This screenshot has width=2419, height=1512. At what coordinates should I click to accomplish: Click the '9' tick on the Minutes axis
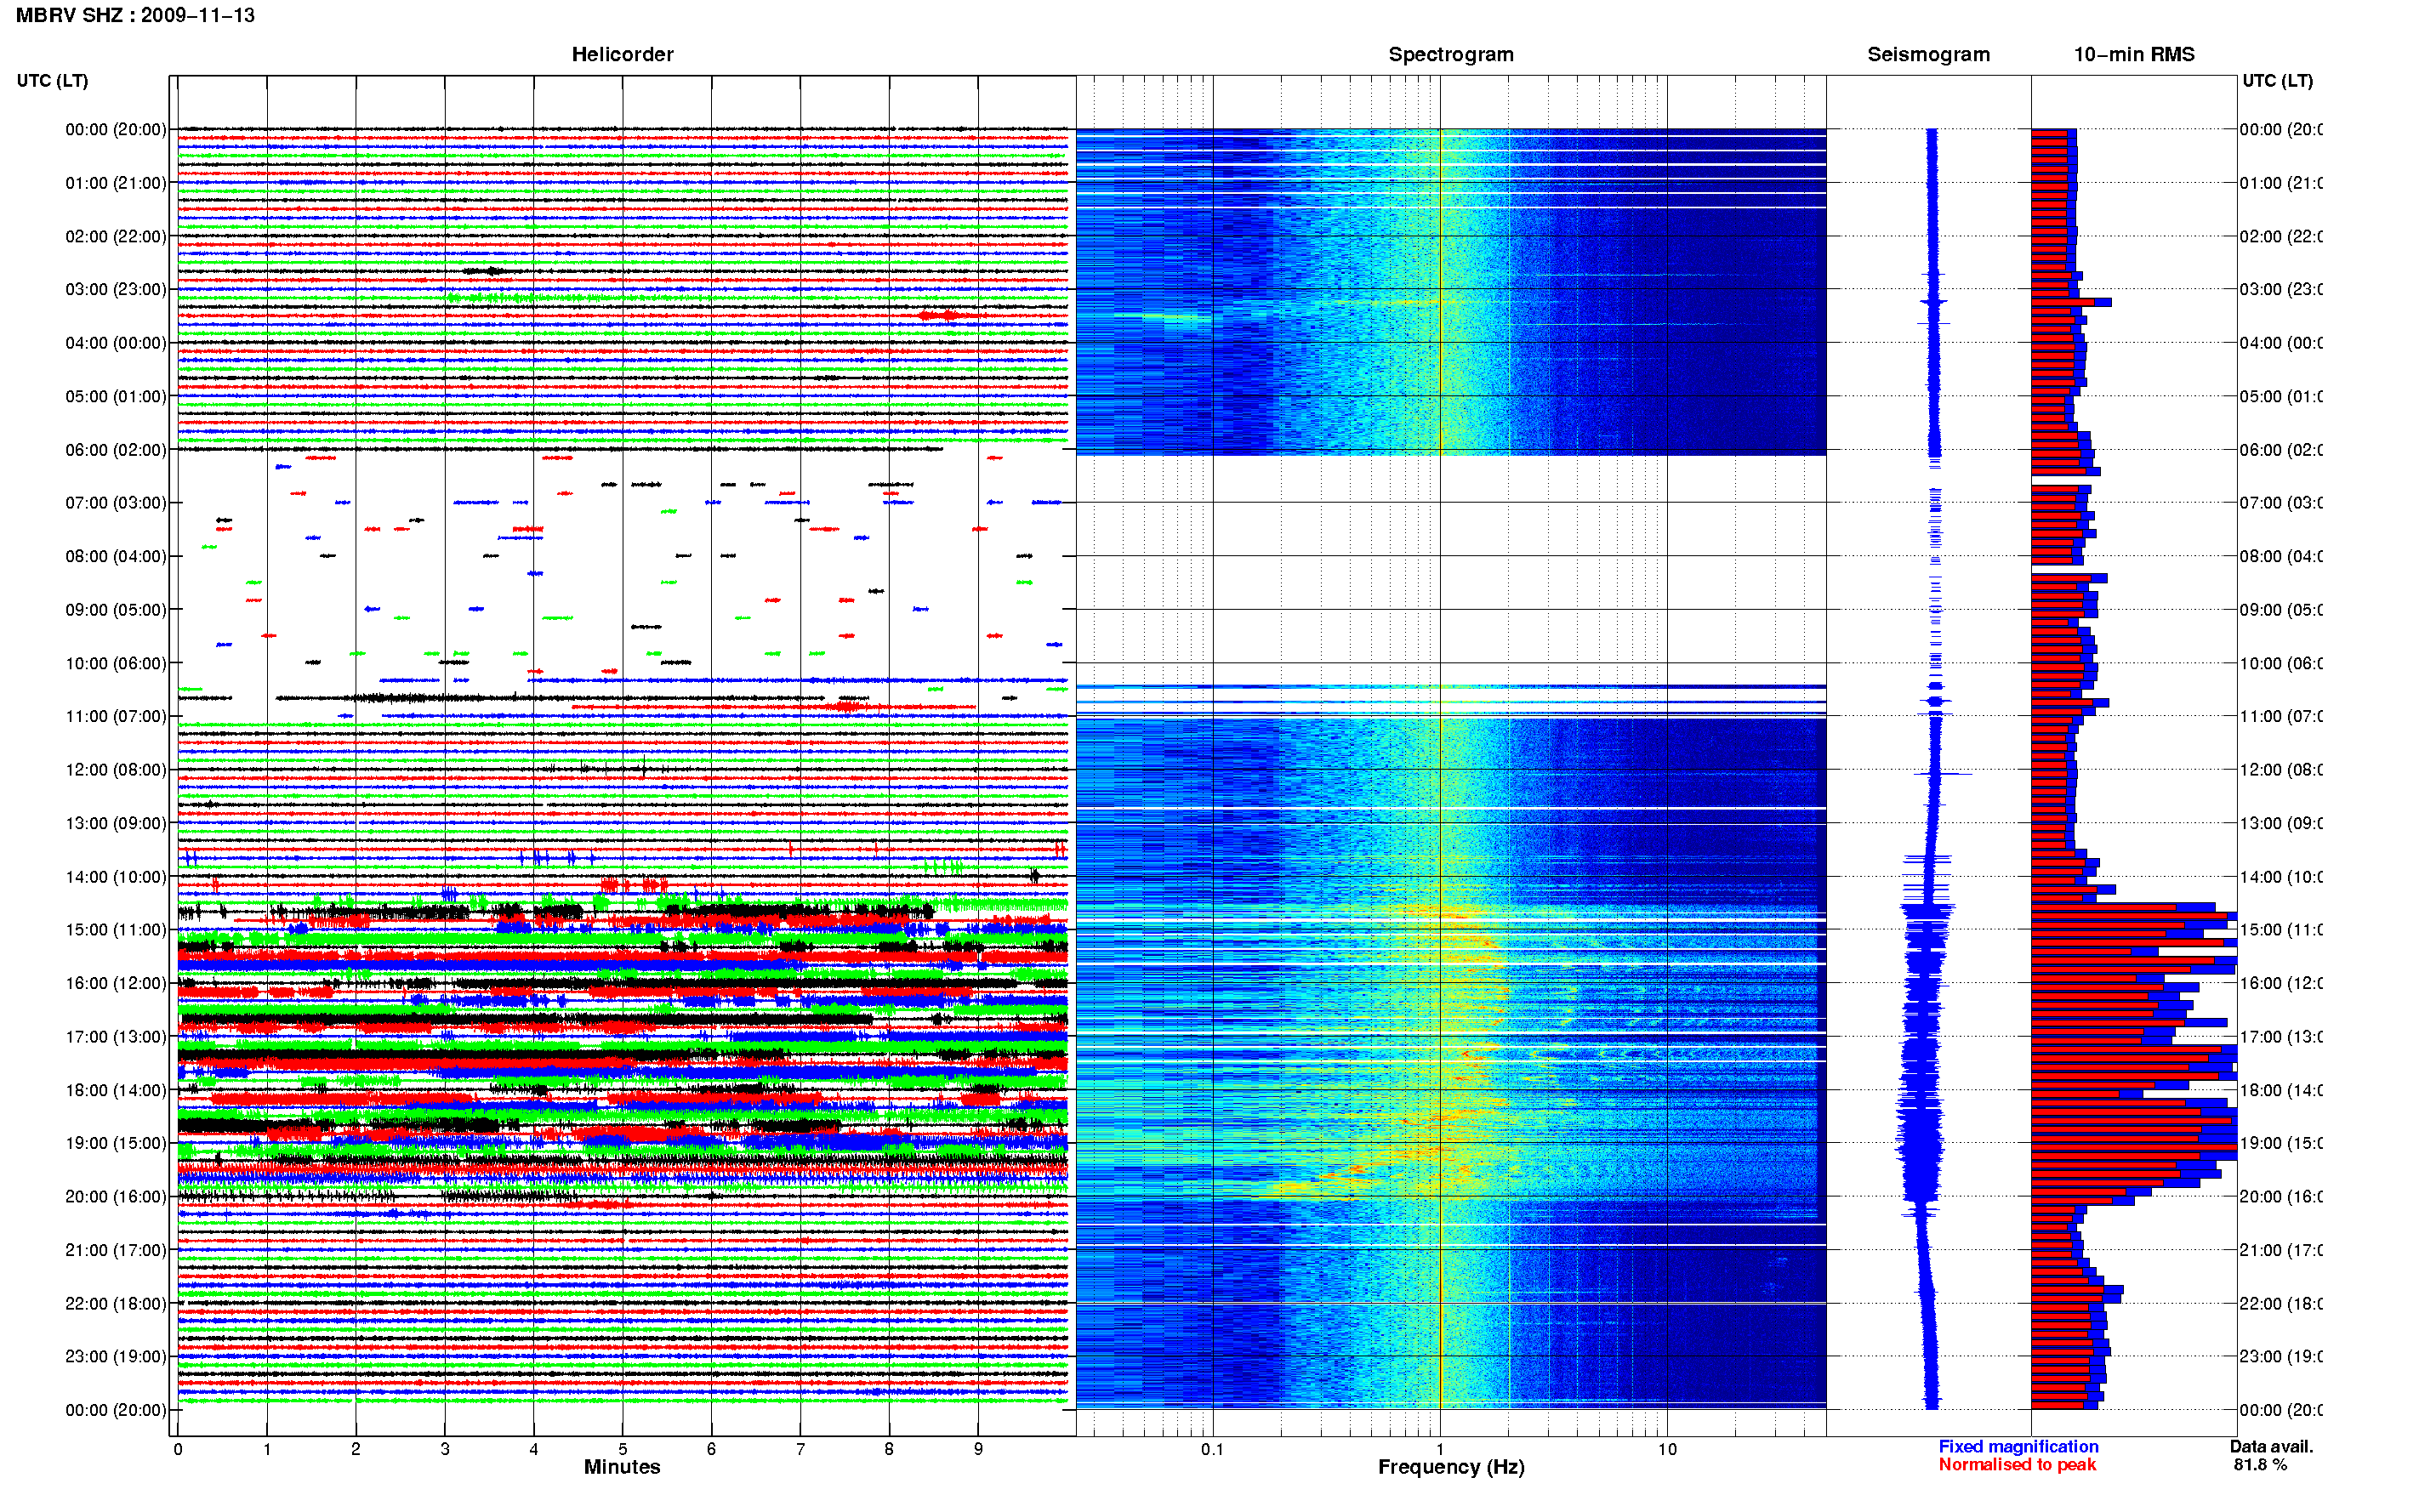click(x=978, y=1449)
